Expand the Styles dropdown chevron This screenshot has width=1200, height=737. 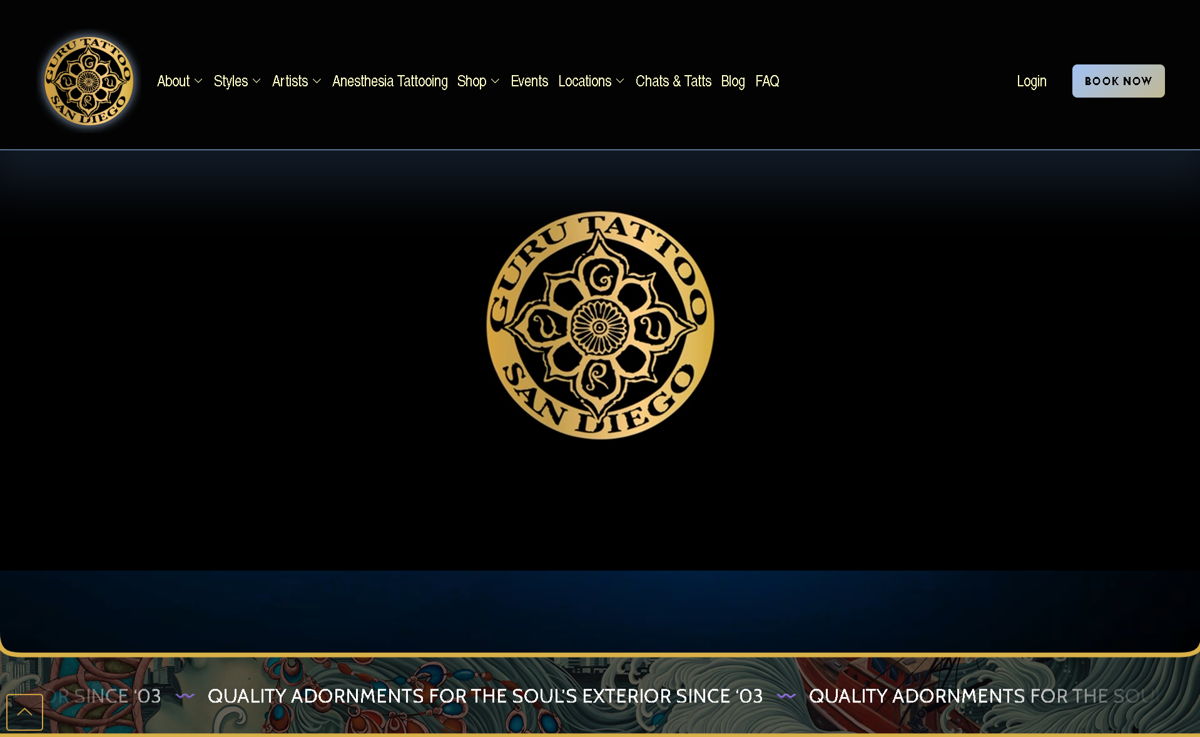[256, 82]
